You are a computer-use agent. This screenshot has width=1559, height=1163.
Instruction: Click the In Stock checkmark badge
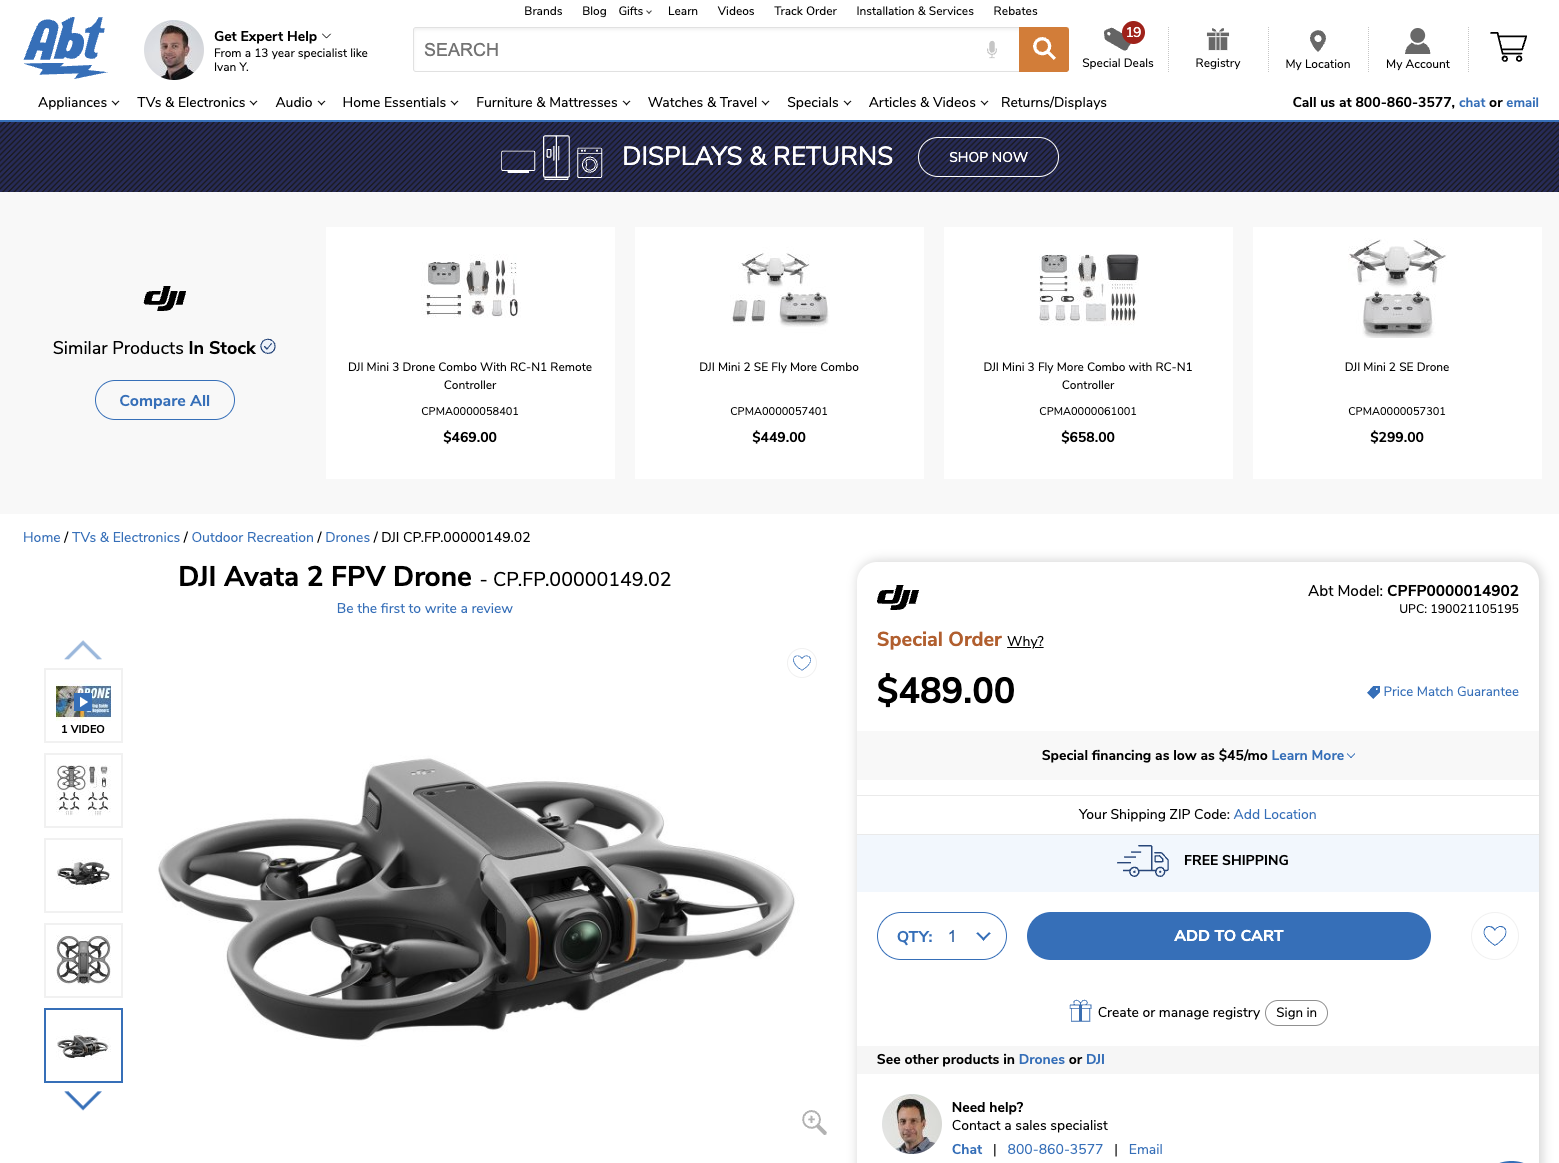coord(268,346)
